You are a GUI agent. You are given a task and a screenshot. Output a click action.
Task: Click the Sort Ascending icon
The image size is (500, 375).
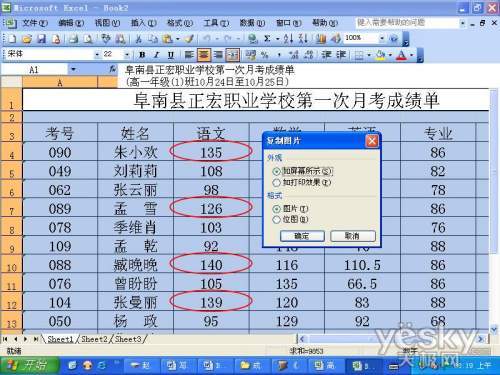288,39
